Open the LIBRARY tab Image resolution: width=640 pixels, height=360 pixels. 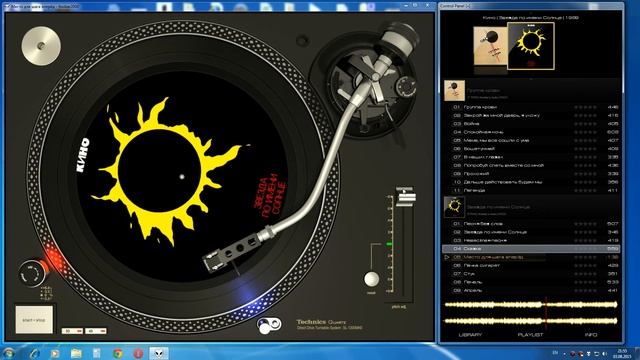click(470, 335)
